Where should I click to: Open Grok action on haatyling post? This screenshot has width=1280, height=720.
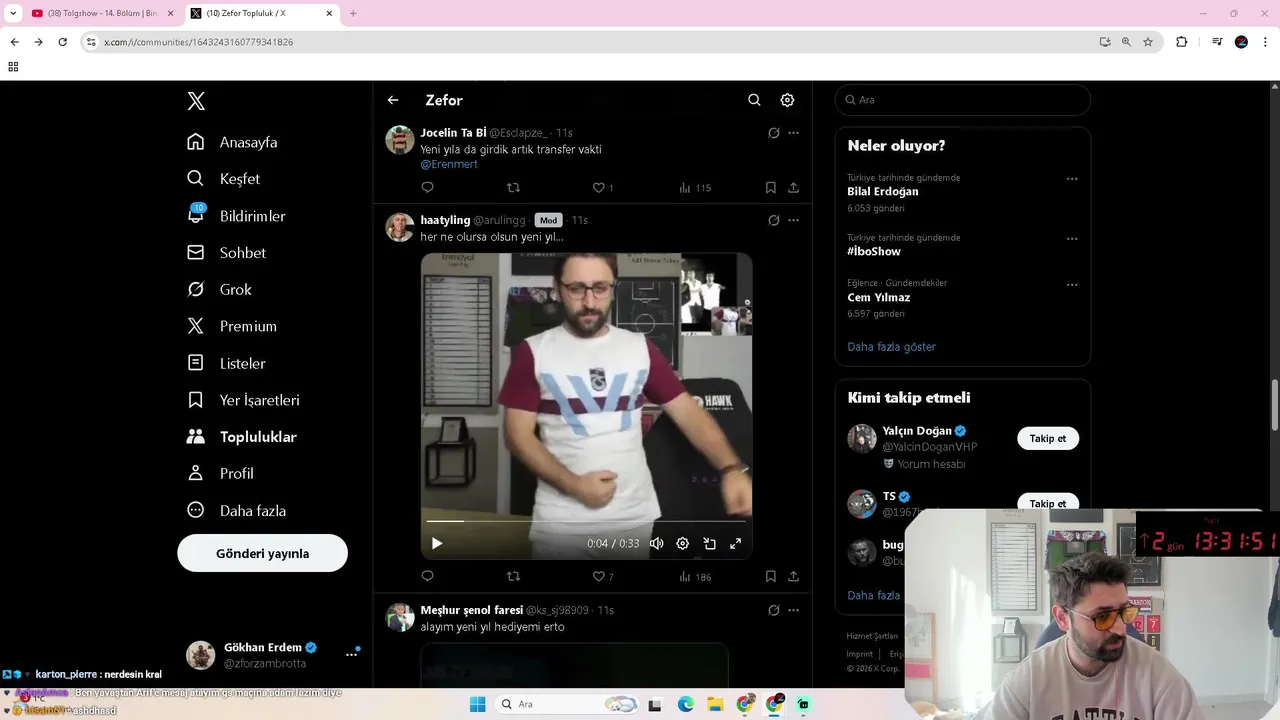773,220
